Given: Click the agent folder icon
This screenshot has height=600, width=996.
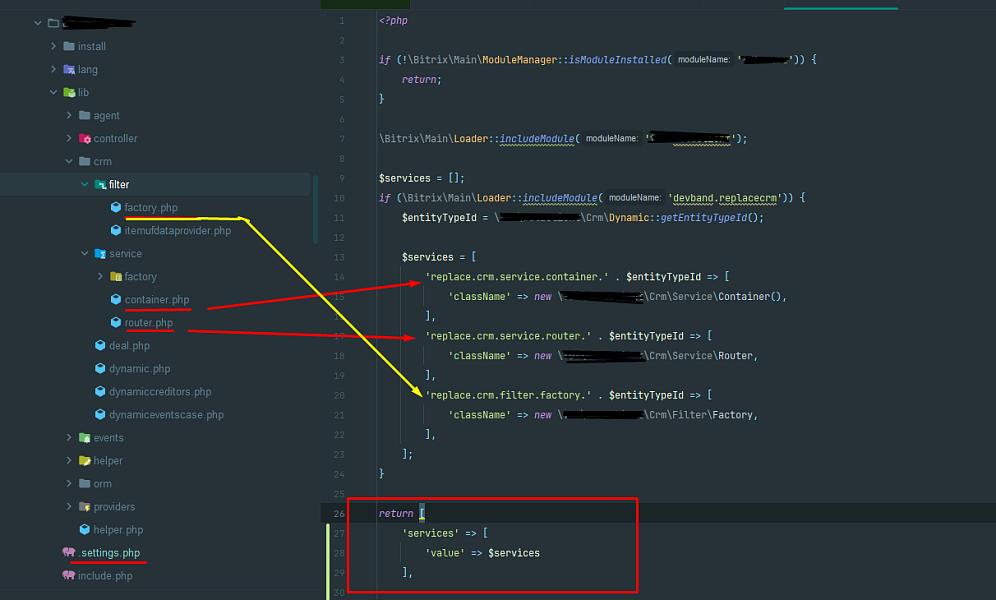Looking at the screenshot, I should click(84, 115).
